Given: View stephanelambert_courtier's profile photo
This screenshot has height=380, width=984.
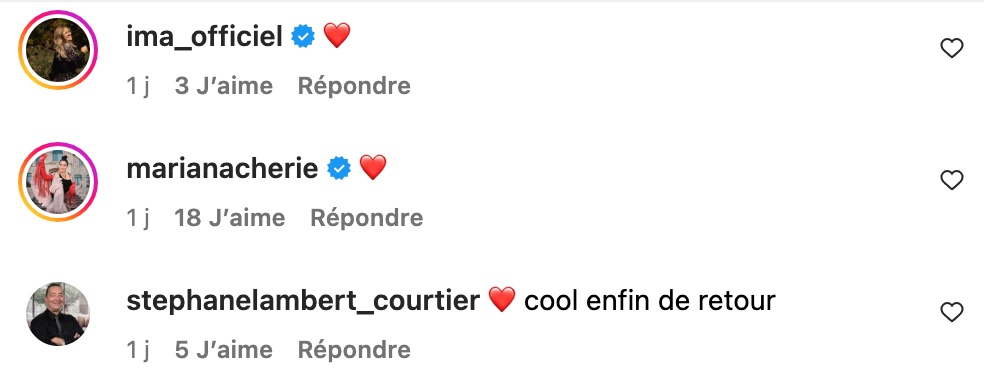Looking at the screenshot, I should tap(58, 314).
